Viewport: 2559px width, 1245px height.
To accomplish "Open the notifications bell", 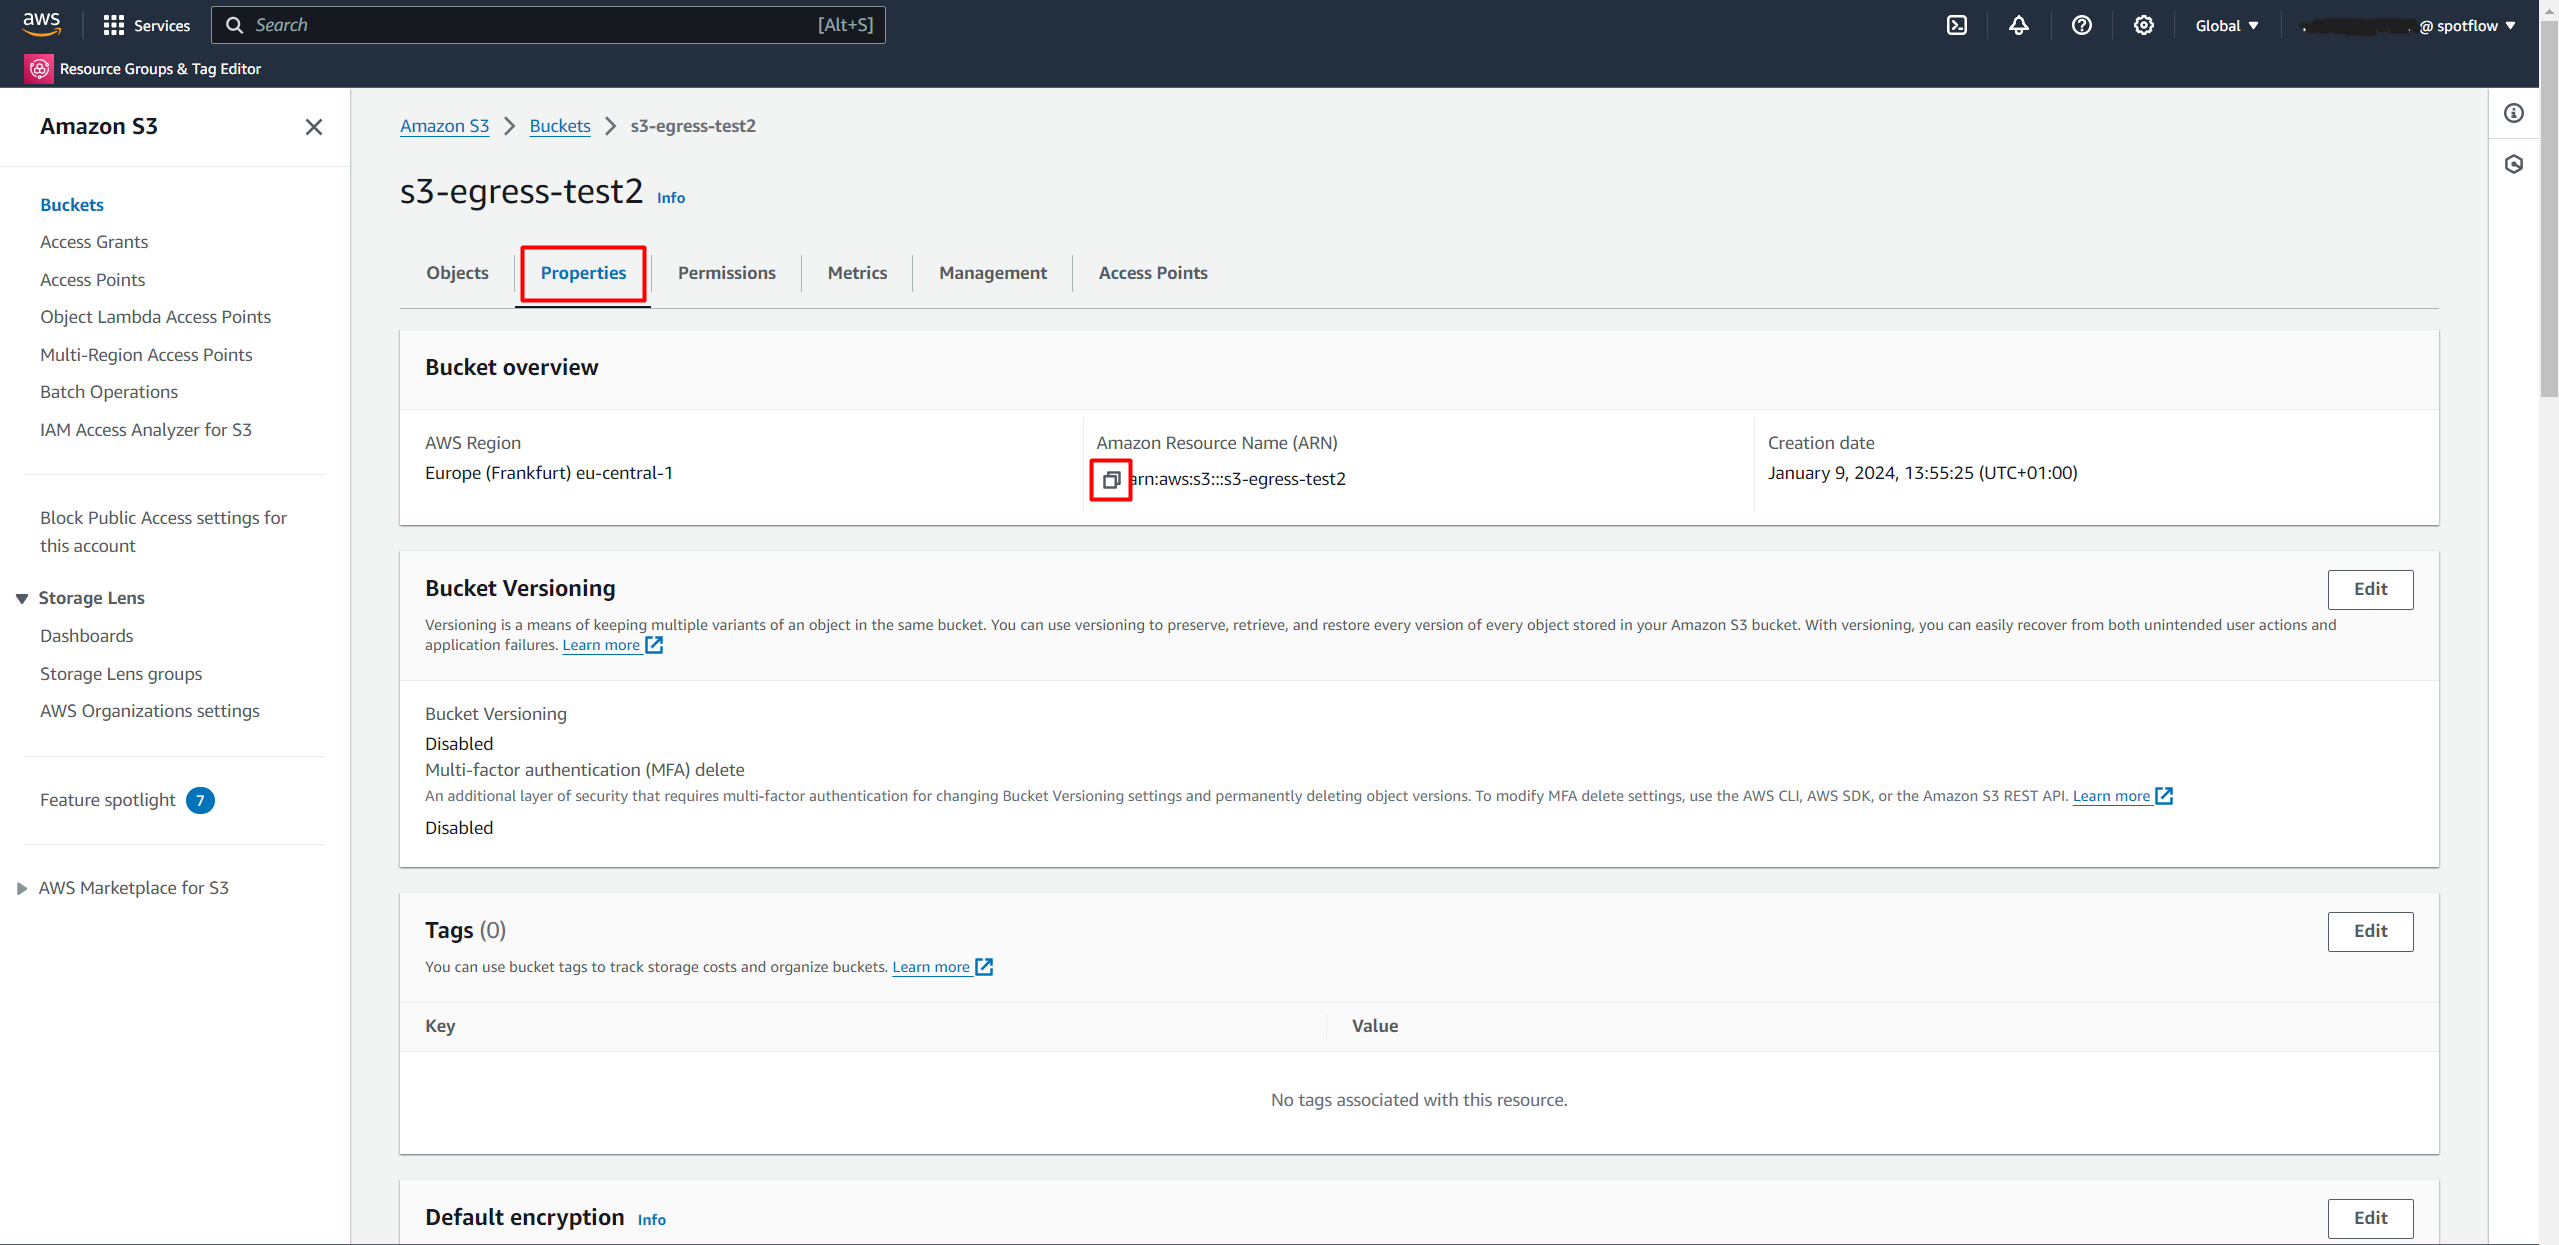I will point(2018,25).
